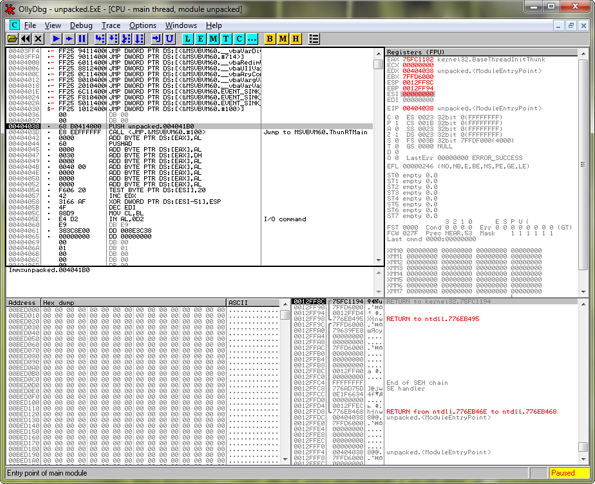Click the disassembly pane scroll up arrow
Image resolution: width=595 pixels, height=484 pixels.
(x=378, y=53)
